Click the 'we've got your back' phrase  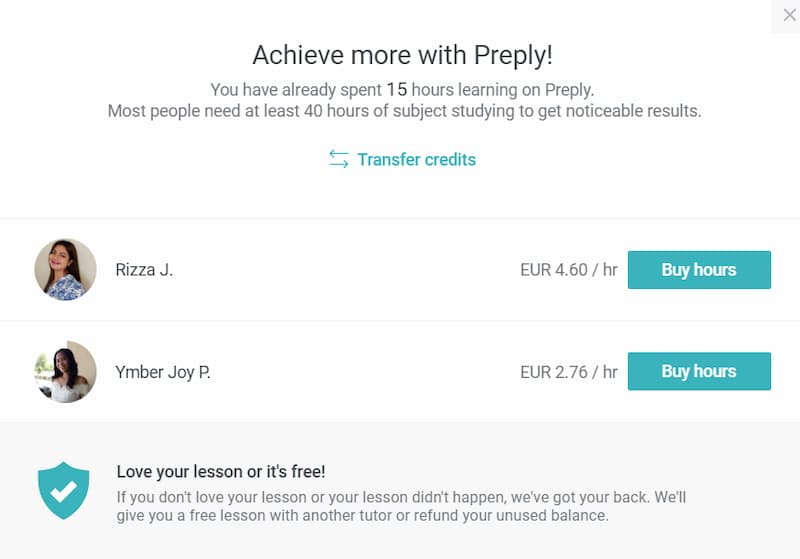tap(581, 497)
